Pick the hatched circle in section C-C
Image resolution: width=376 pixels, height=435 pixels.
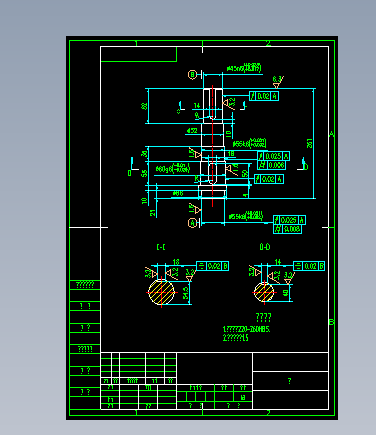point(162,292)
